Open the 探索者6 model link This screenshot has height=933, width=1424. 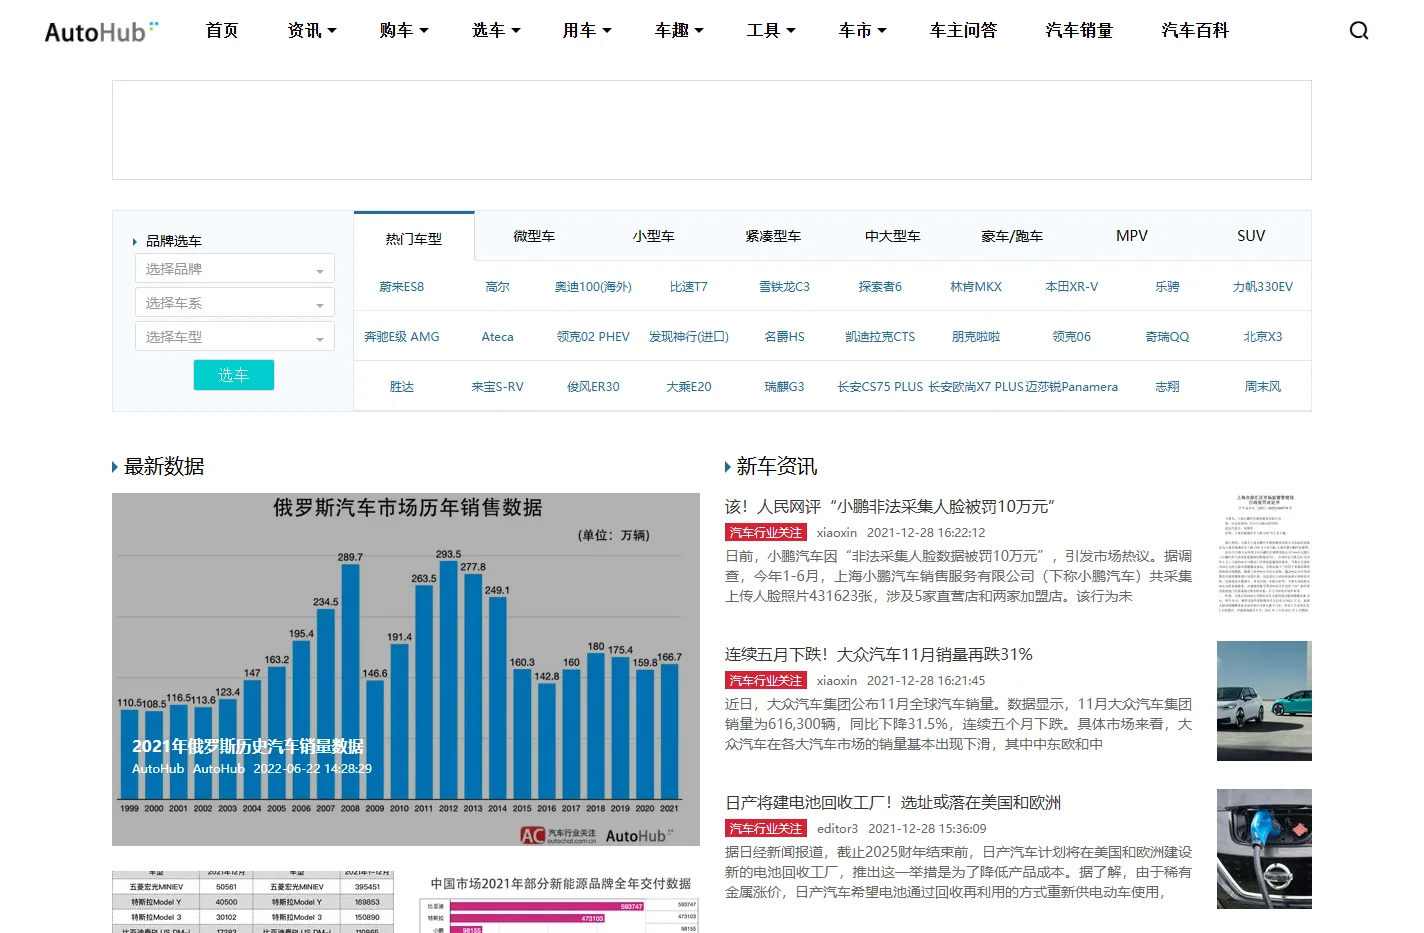[x=880, y=287]
